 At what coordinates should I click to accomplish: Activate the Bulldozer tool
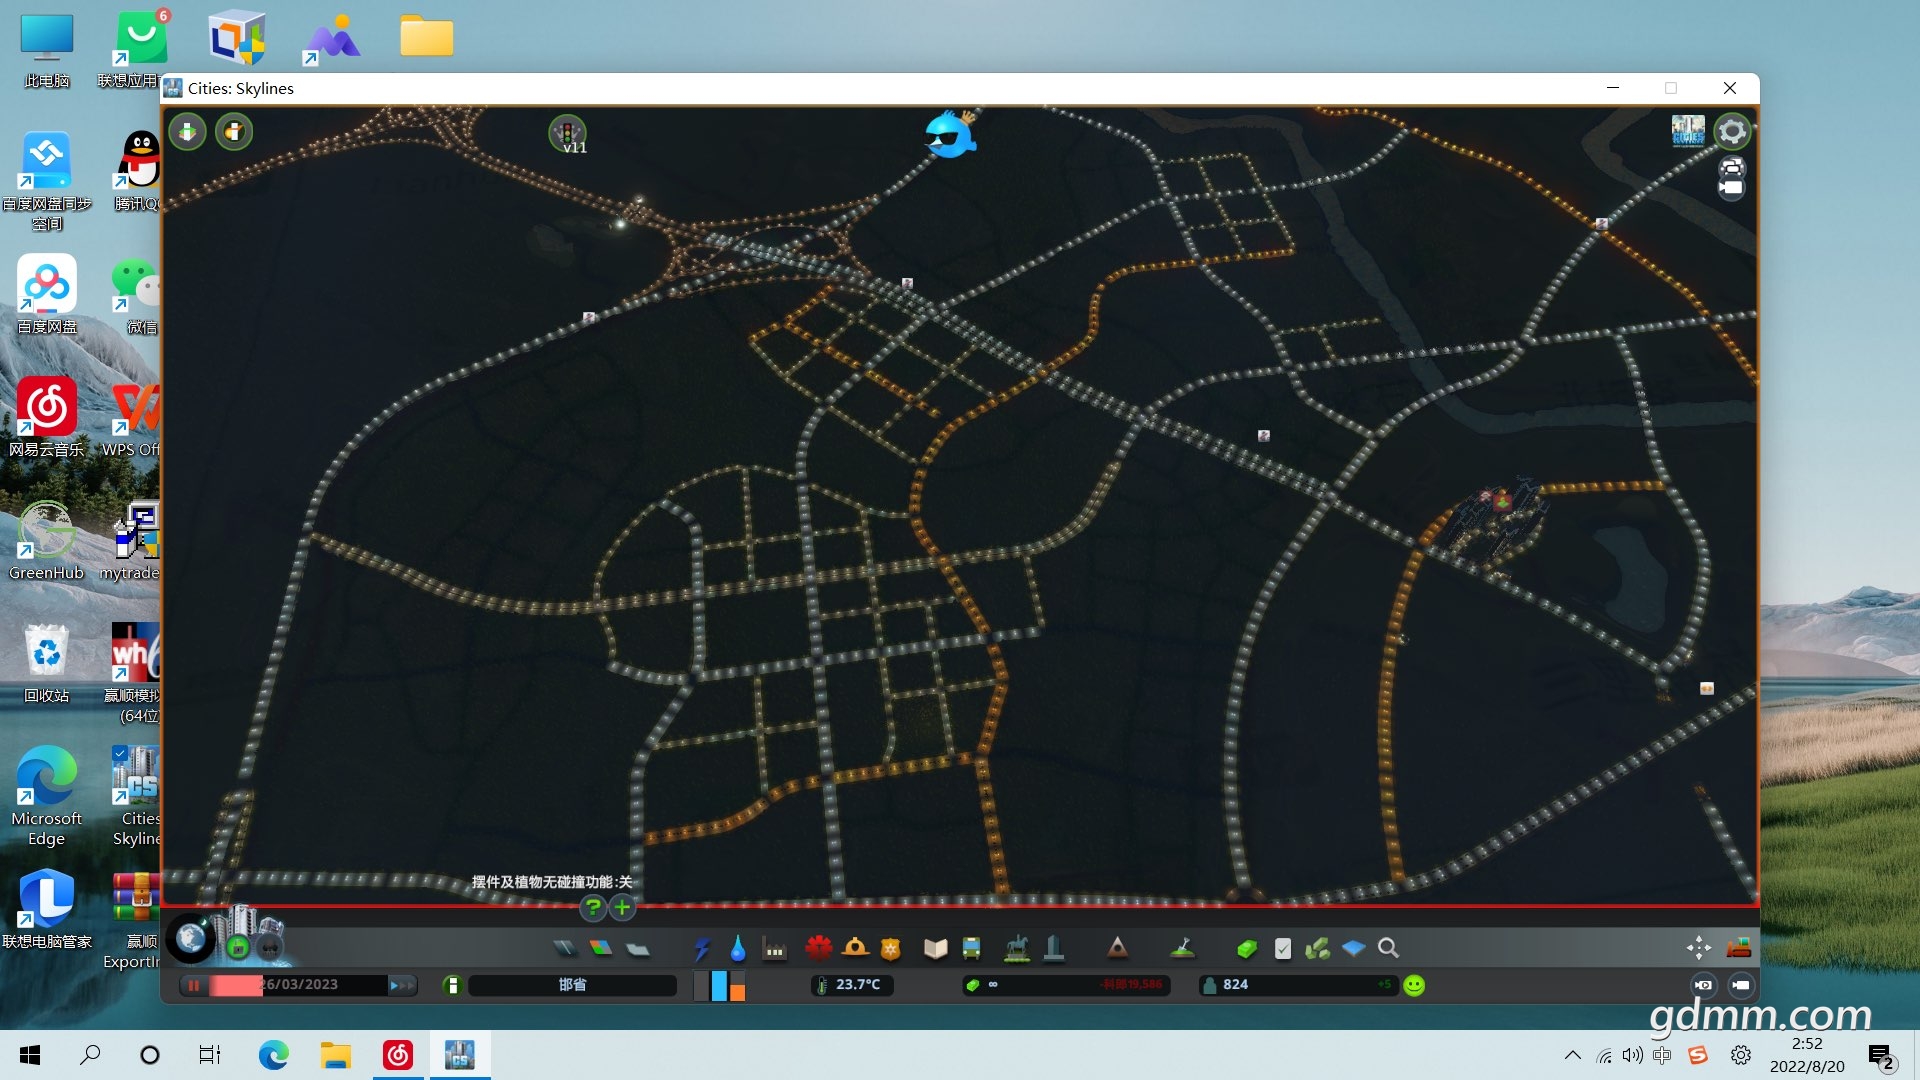coord(1739,948)
